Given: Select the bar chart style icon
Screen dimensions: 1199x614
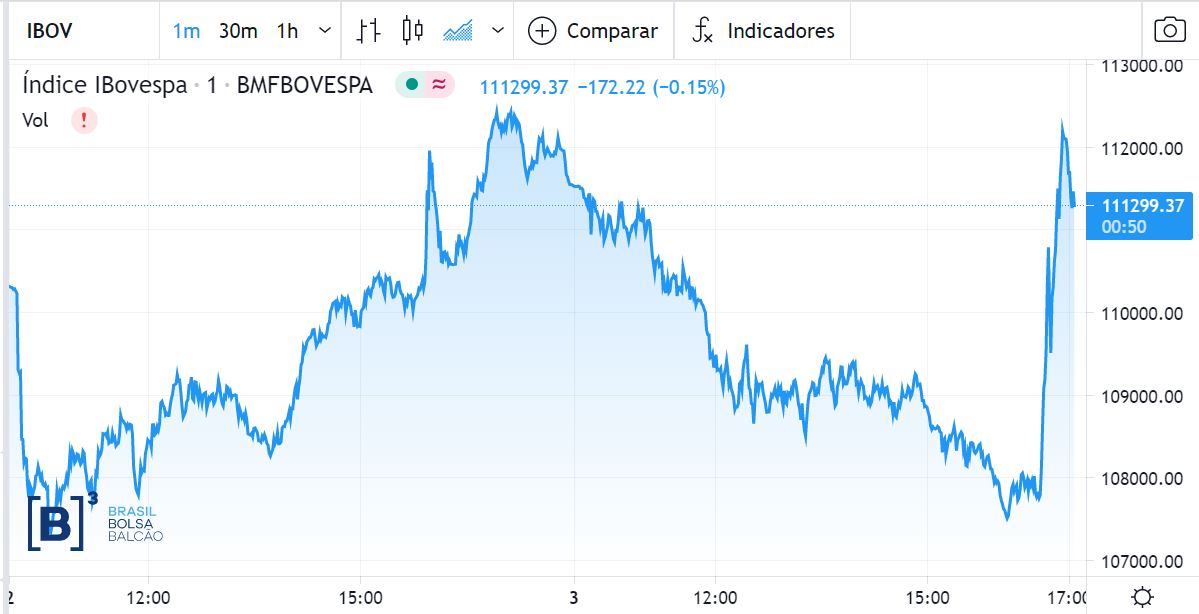Looking at the screenshot, I should click(368, 31).
